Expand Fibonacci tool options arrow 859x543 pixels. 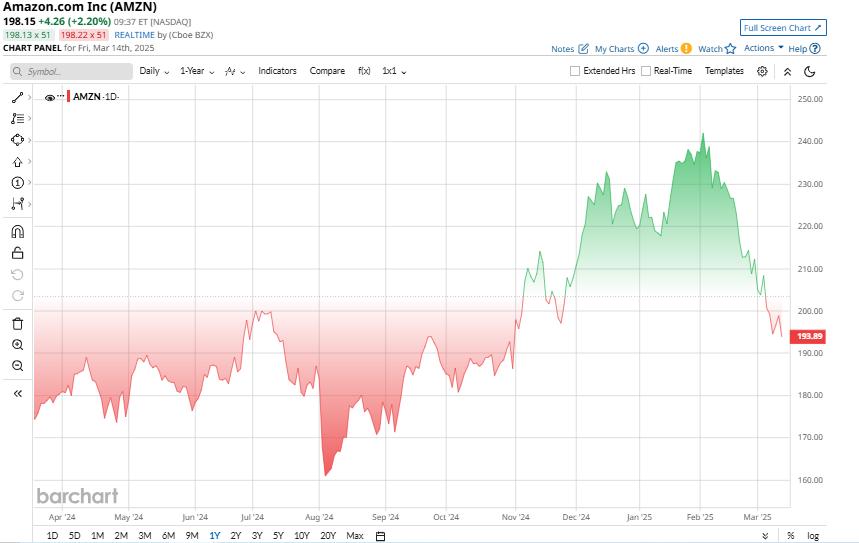[30, 118]
